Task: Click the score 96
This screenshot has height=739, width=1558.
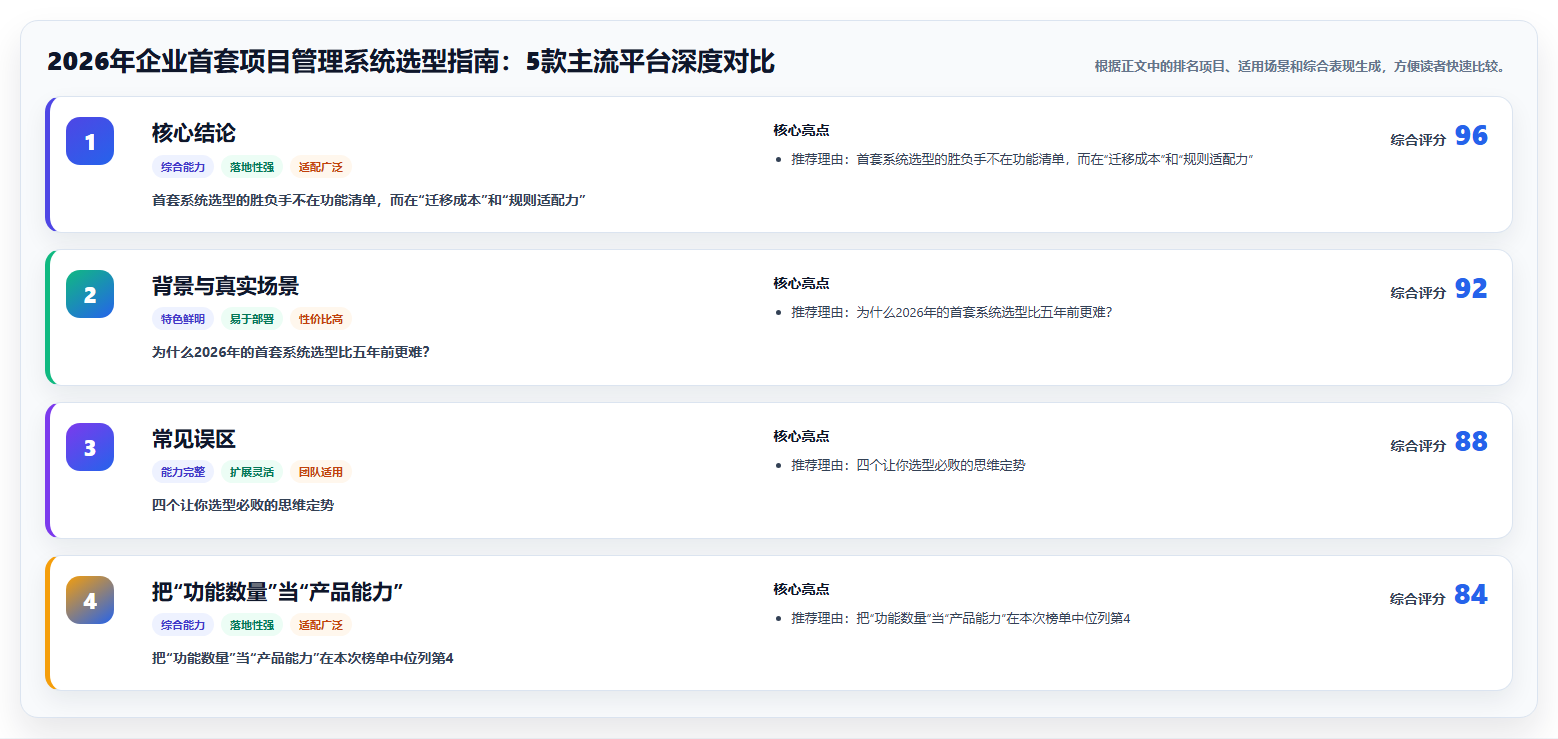Action: [1471, 136]
